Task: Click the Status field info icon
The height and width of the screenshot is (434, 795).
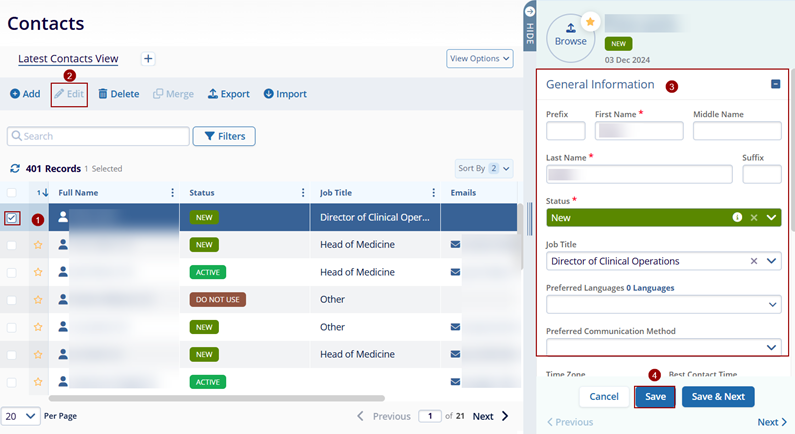Action: [737, 217]
